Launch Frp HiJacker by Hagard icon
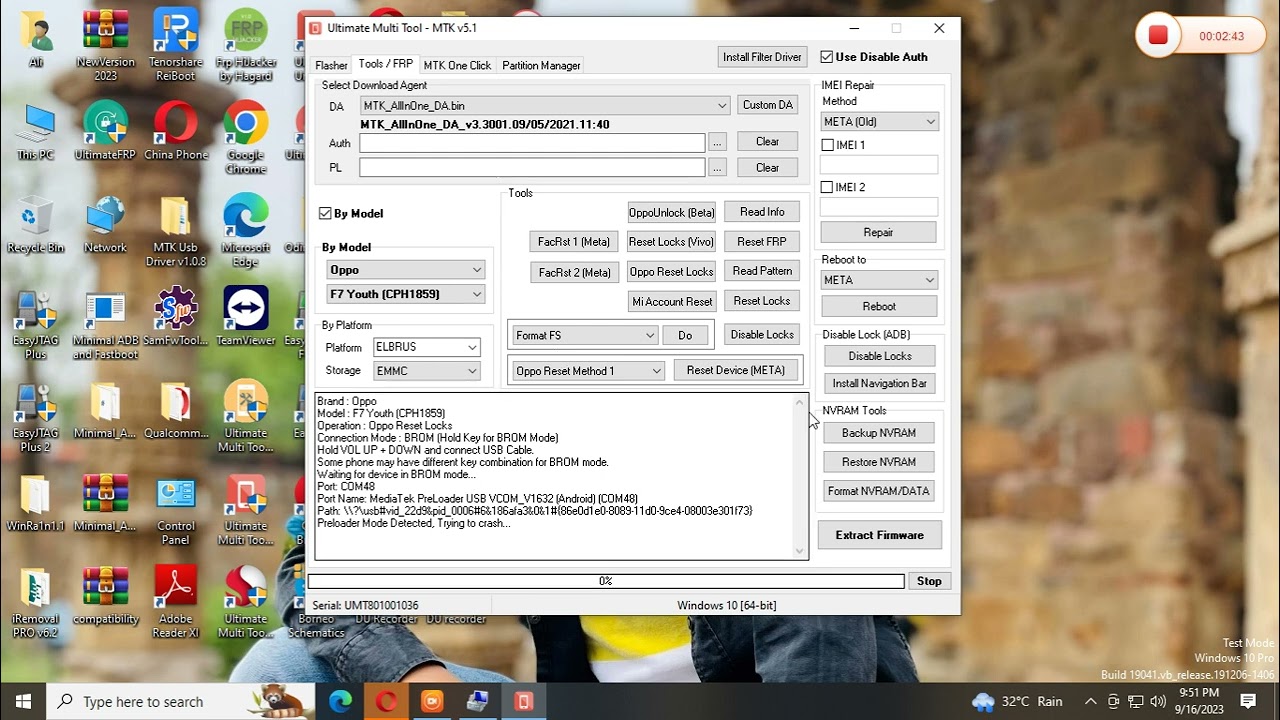This screenshot has height=720, width=1280. click(246, 45)
